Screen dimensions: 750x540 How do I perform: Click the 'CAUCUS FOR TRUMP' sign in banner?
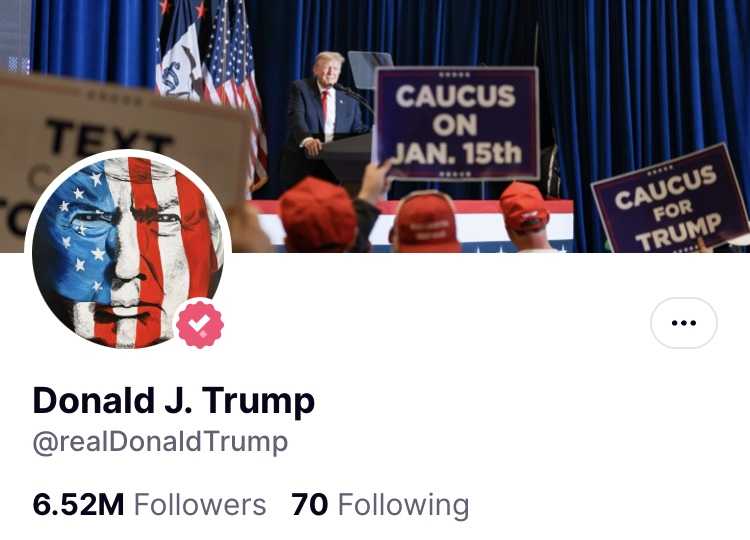coord(670,200)
